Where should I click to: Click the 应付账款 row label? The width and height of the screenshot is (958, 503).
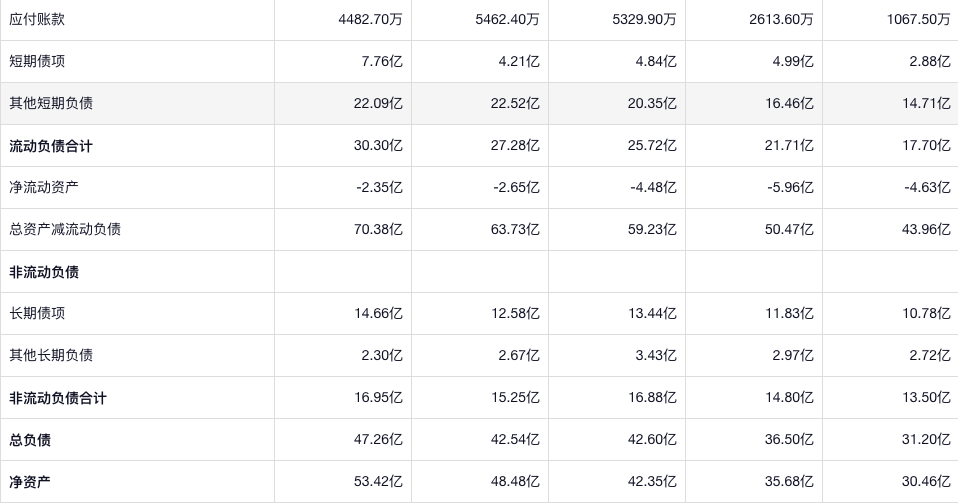coord(37,19)
